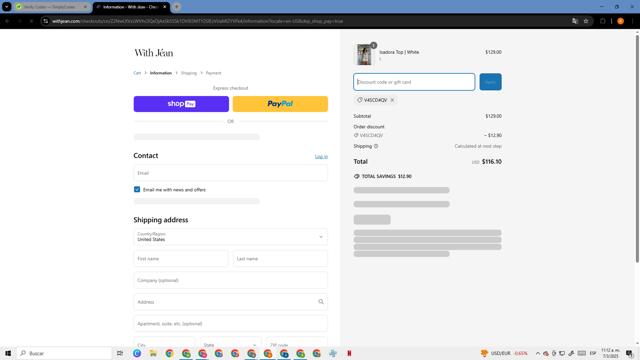This screenshot has width=640, height=360.
Task: Open the notification center
Action: (x=630, y=353)
